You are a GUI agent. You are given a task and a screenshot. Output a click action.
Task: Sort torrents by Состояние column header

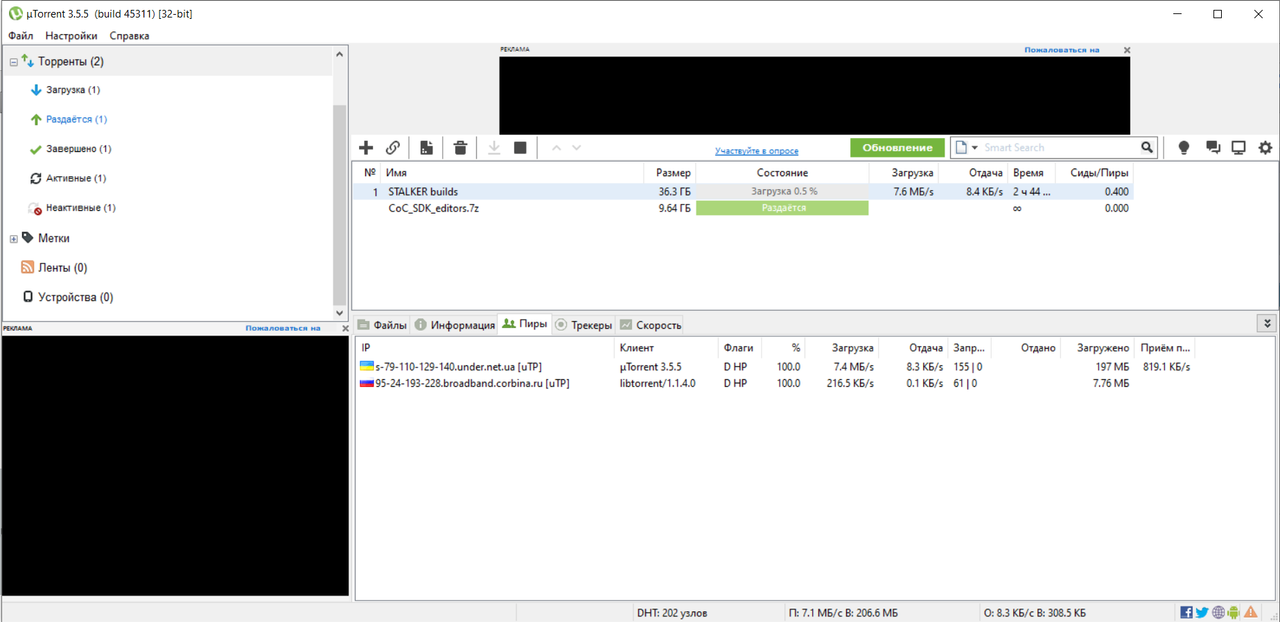click(x=782, y=173)
